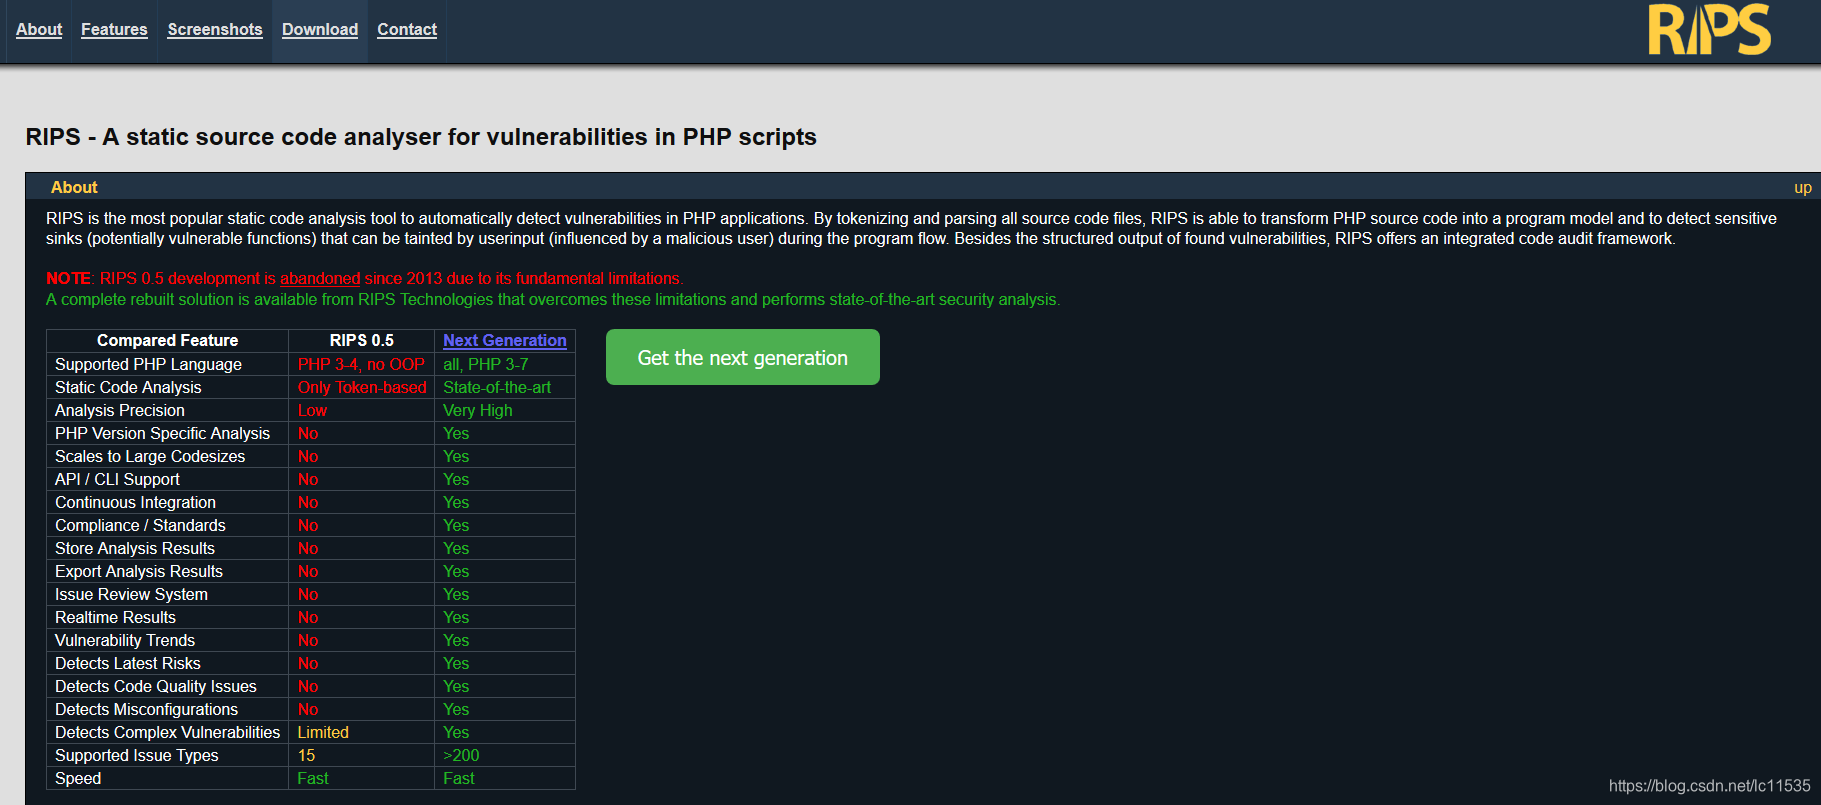Select 'PHP Version Specific Analysis' label
This screenshot has height=805, width=1821.
pyautogui.click(x=162, y=434)
